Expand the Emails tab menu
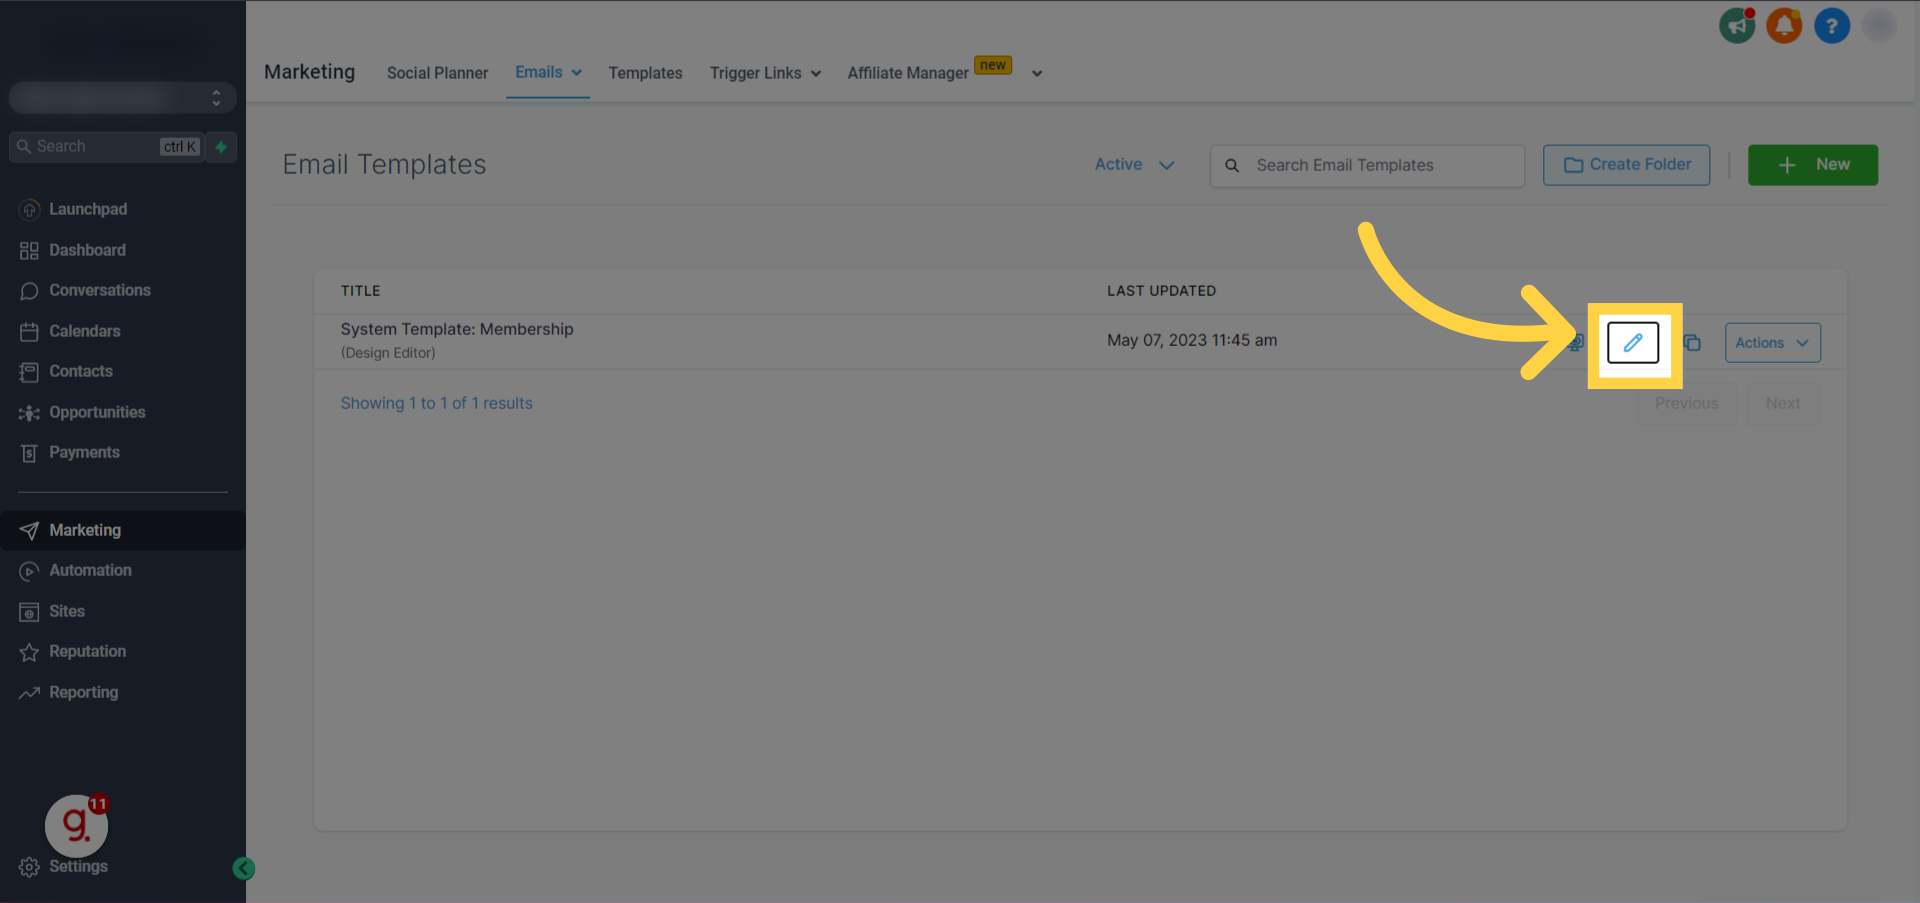The height and width of the screenshot is (903, 1920). click(x=548, y=72)
